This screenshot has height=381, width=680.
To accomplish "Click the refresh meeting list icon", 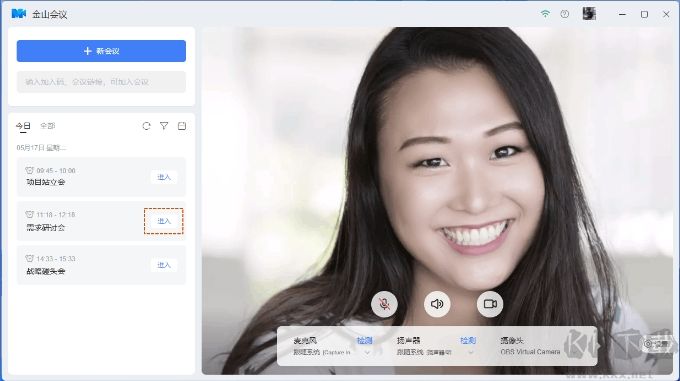I will point(147,126).
